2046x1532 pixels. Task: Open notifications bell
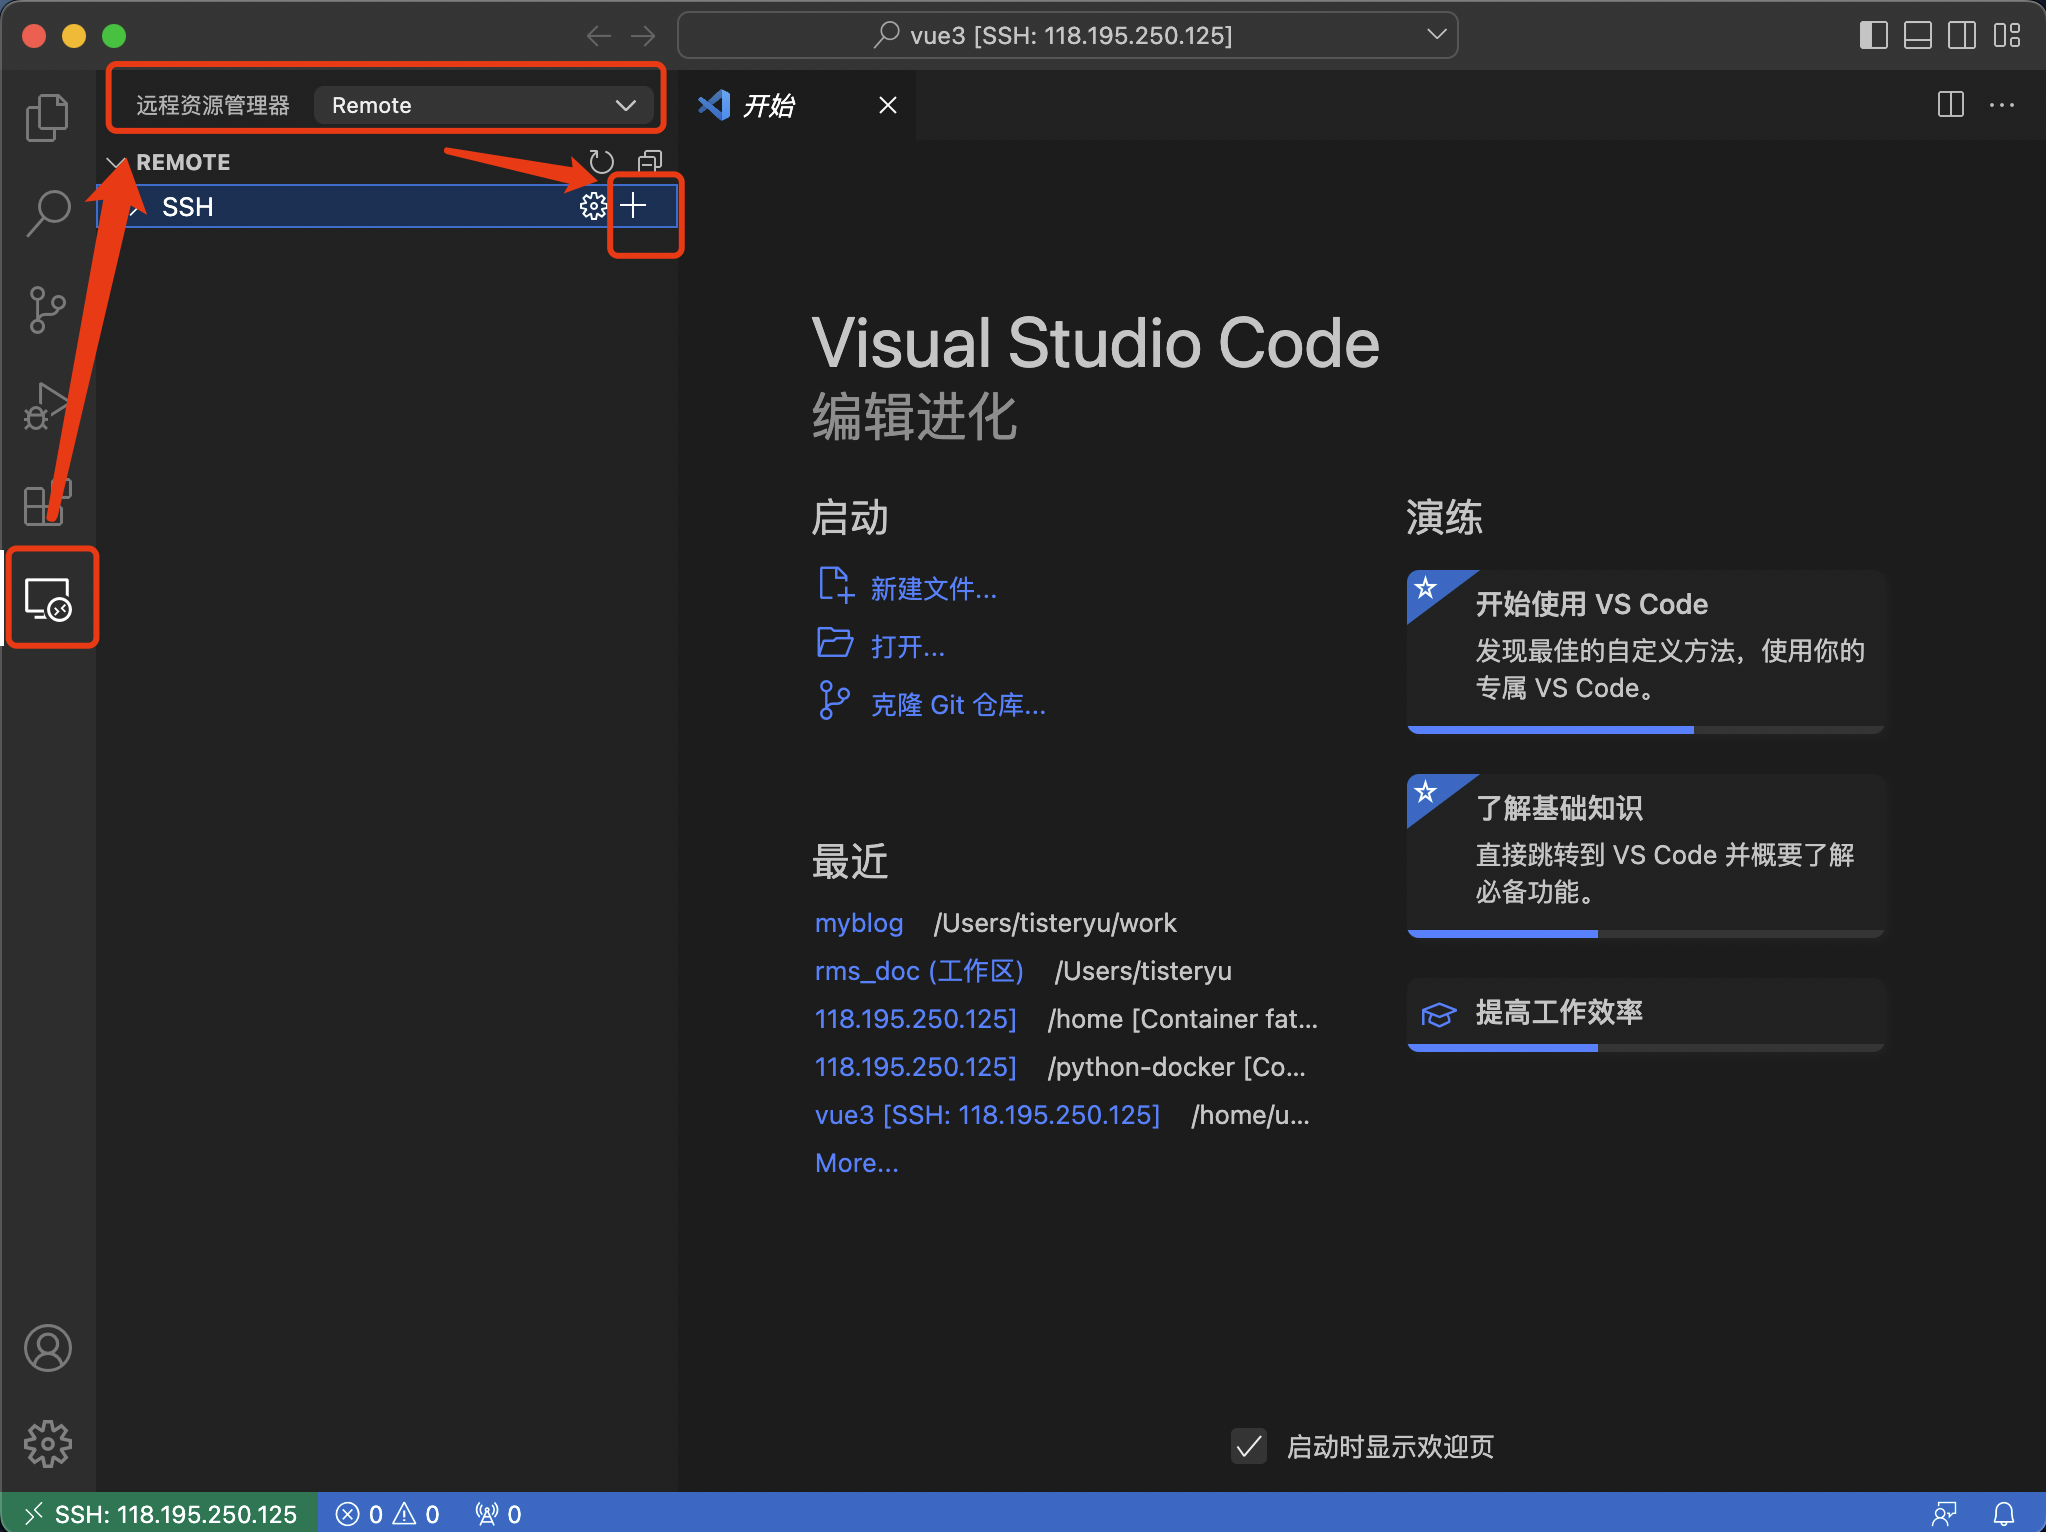point(2004,1514)
